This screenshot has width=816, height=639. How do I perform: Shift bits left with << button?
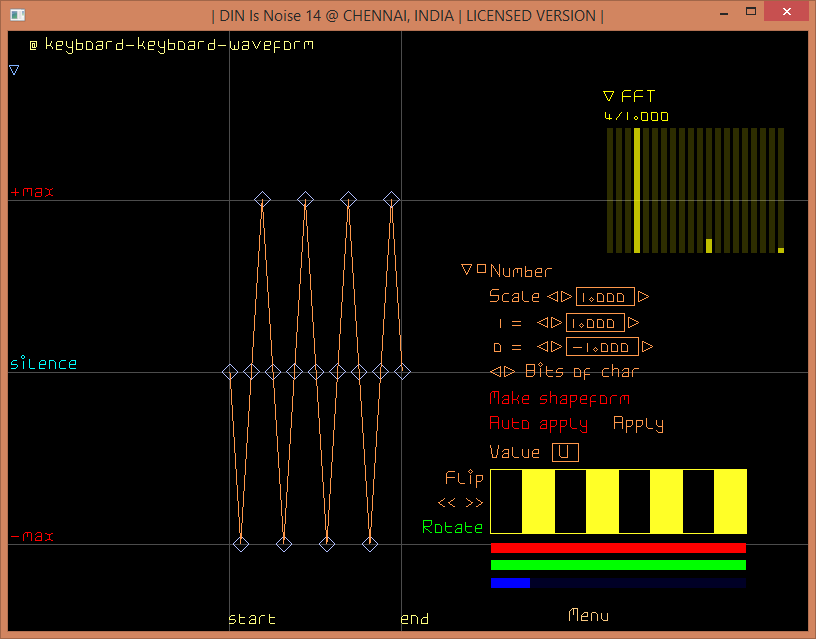point(446,503)
